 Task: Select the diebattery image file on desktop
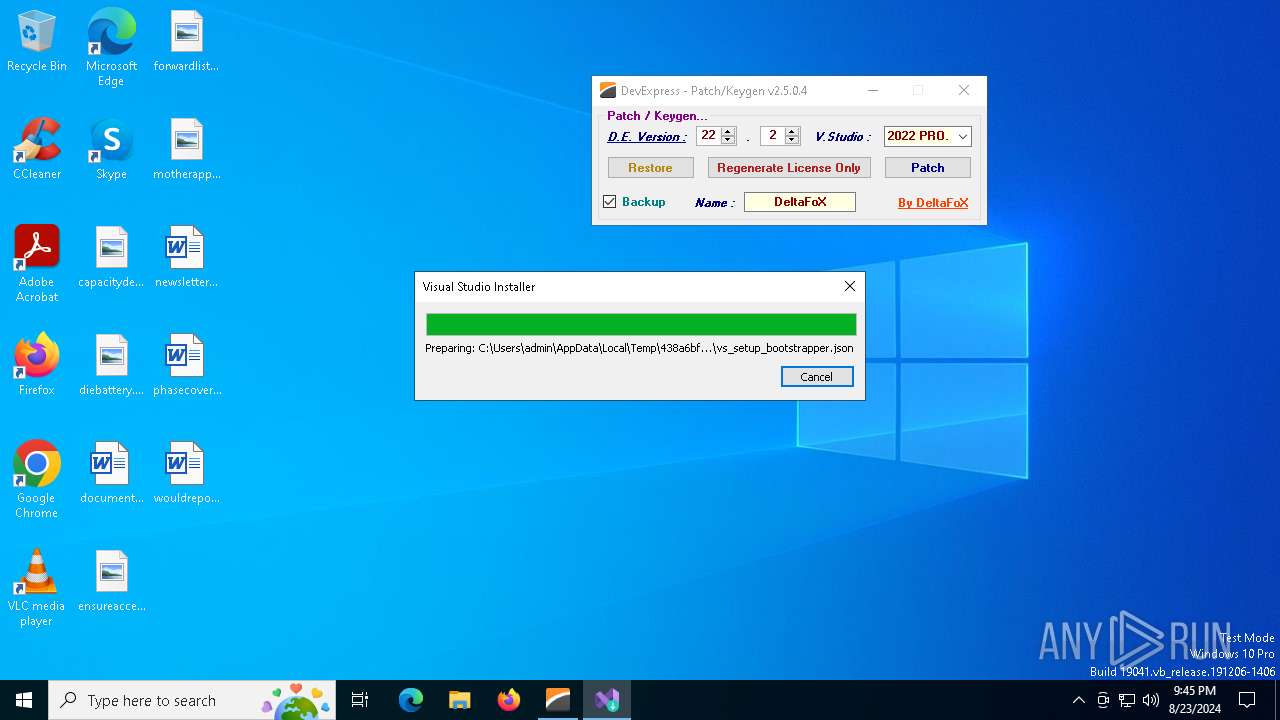[111, 366]
